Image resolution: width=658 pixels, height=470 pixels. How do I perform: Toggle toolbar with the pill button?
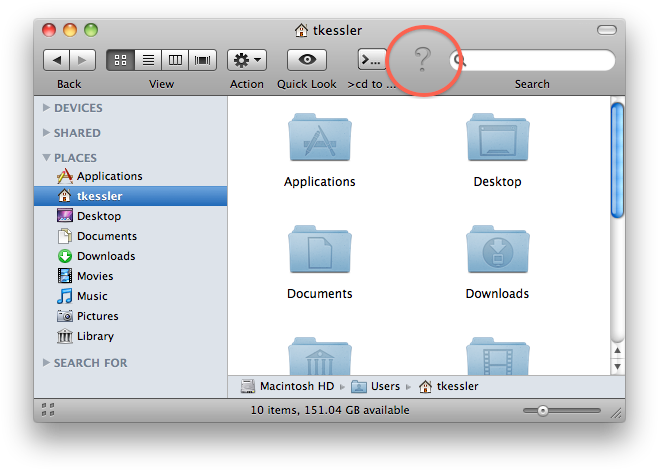pyautogui.click(x=607, y=30)
